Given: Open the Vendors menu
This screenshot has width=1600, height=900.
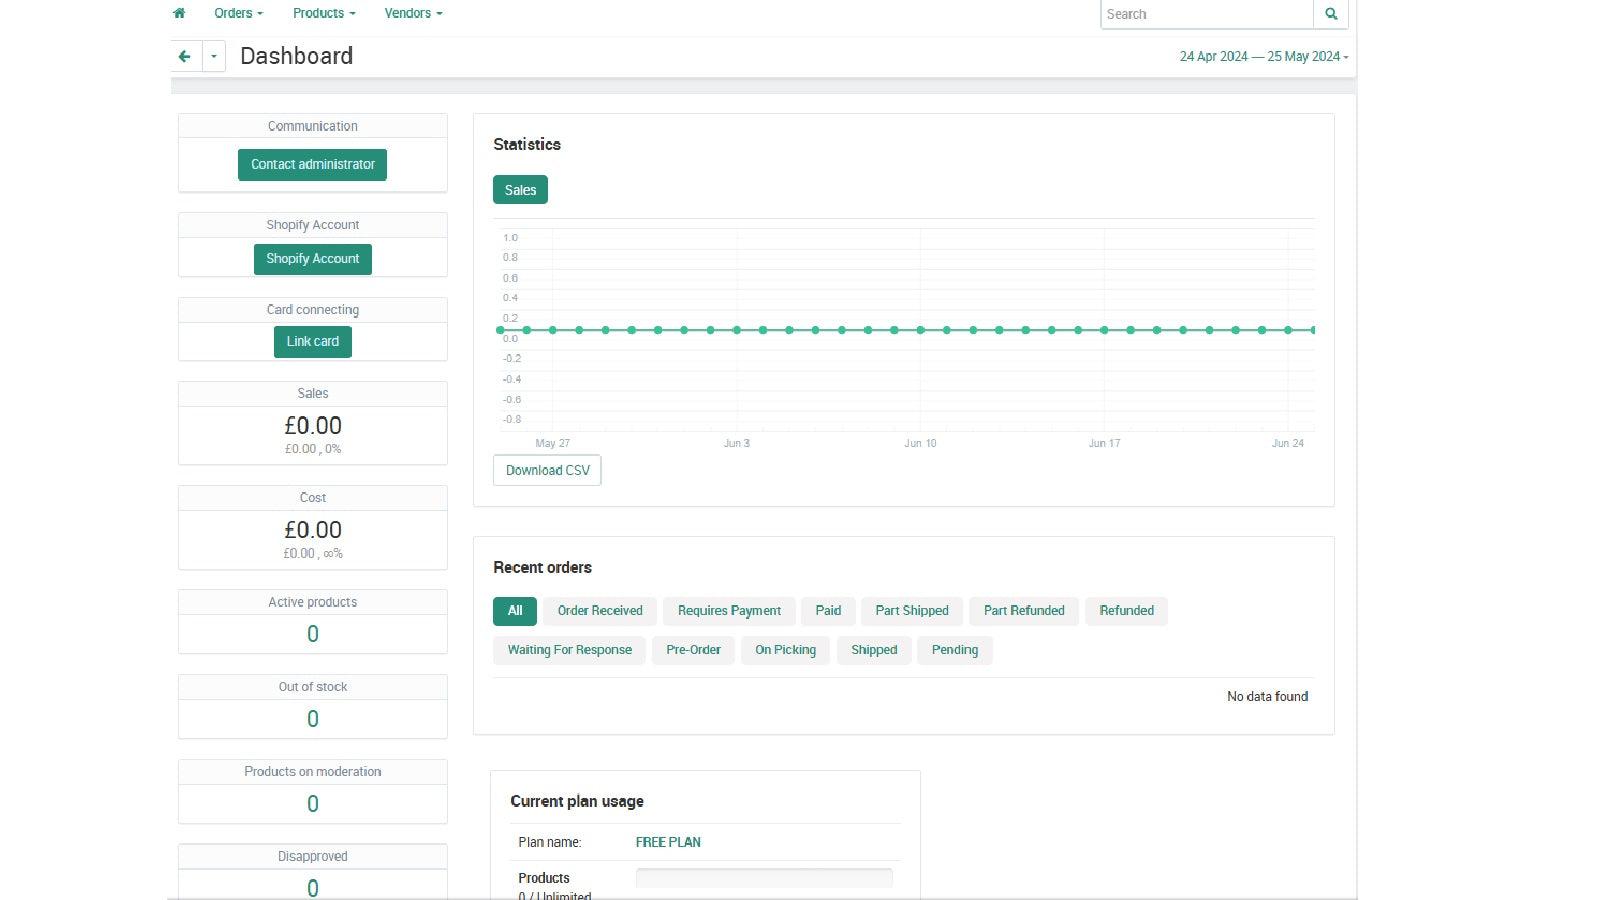Looking at the screenshot, I should click(412, 13).
